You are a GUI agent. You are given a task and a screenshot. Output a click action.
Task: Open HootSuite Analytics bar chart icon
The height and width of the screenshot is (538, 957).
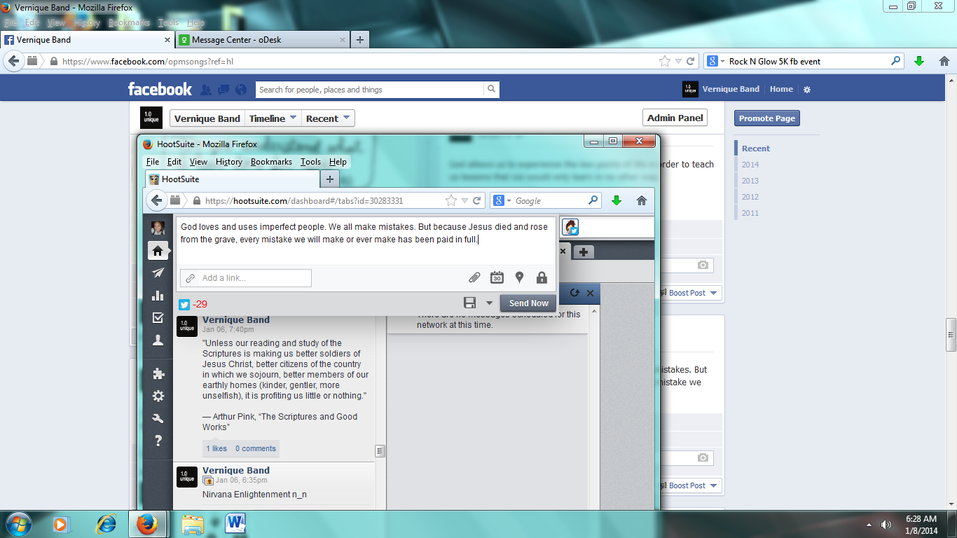click(157, 296)
